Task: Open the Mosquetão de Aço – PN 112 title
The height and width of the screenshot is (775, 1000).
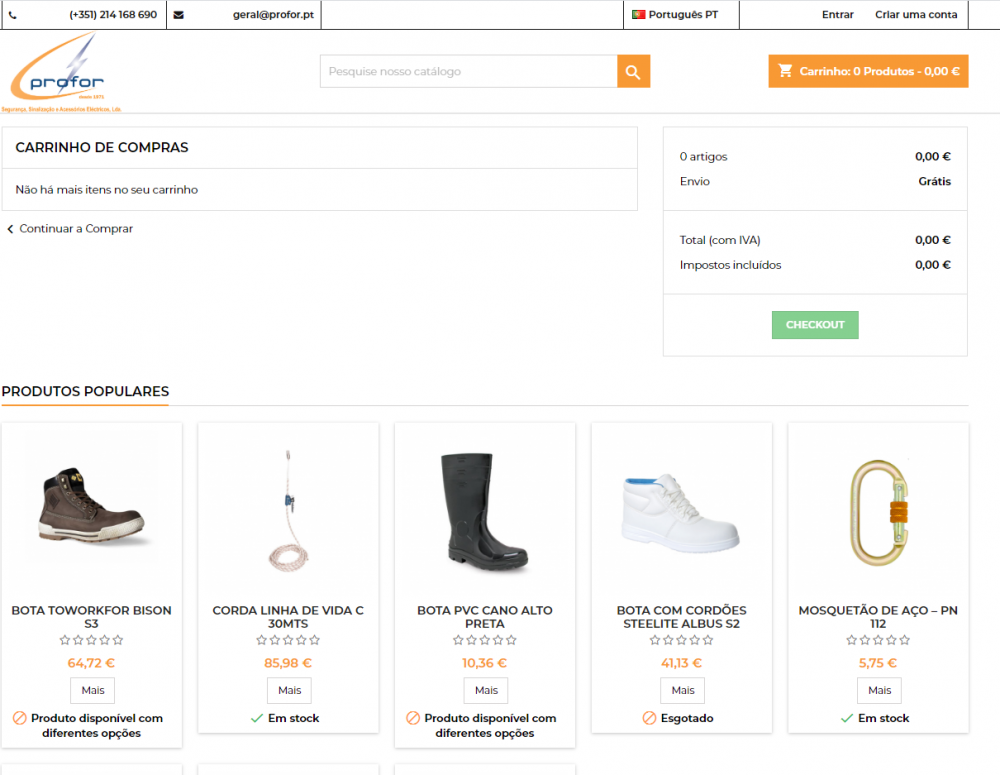Action: (x=878, y=617)
